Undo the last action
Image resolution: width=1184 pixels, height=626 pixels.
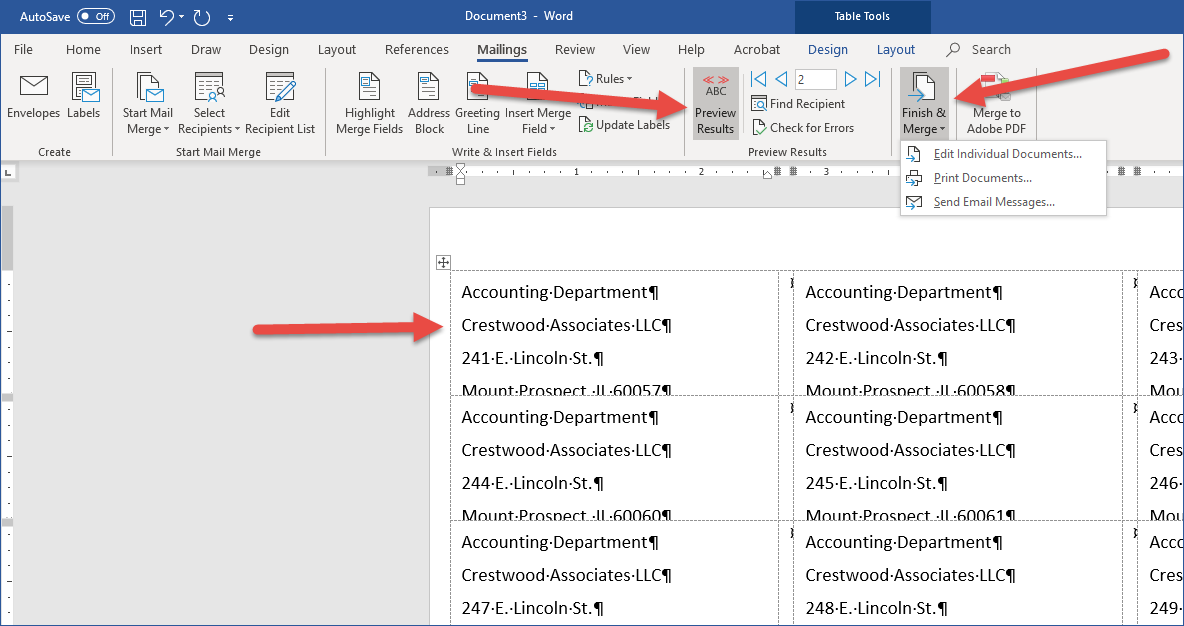[167, 16]
